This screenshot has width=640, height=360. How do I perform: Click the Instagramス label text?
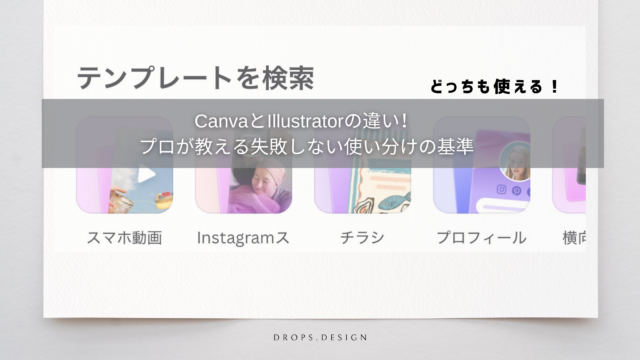(243, 238)
